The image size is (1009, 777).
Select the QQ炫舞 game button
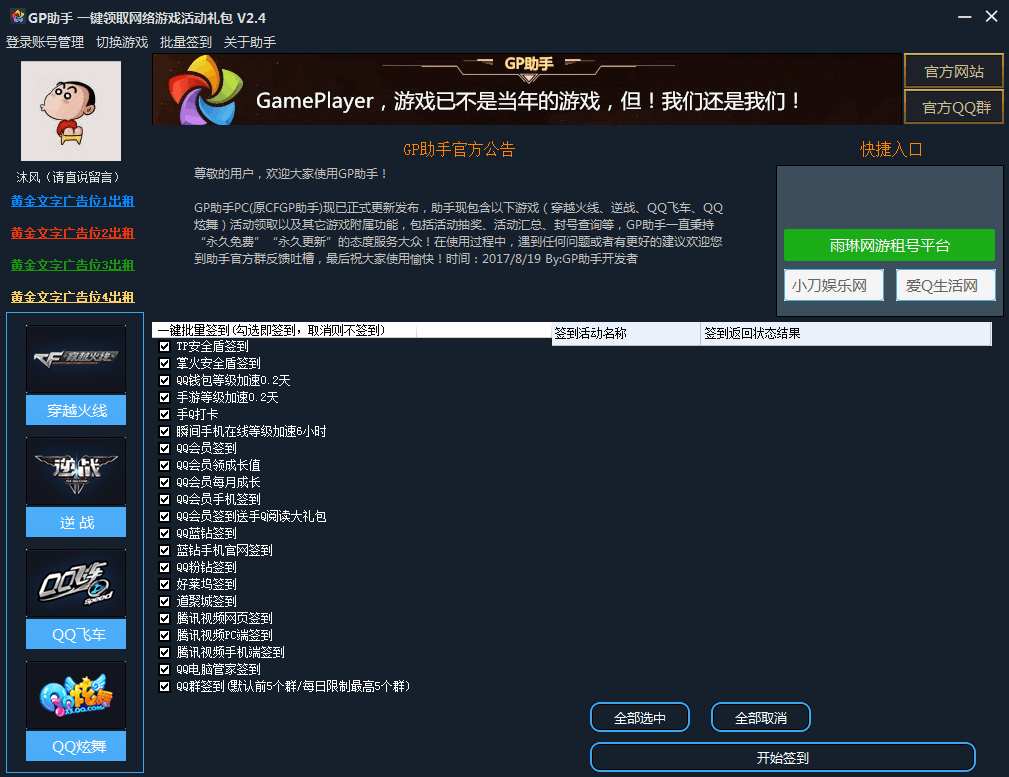[76, 746]
